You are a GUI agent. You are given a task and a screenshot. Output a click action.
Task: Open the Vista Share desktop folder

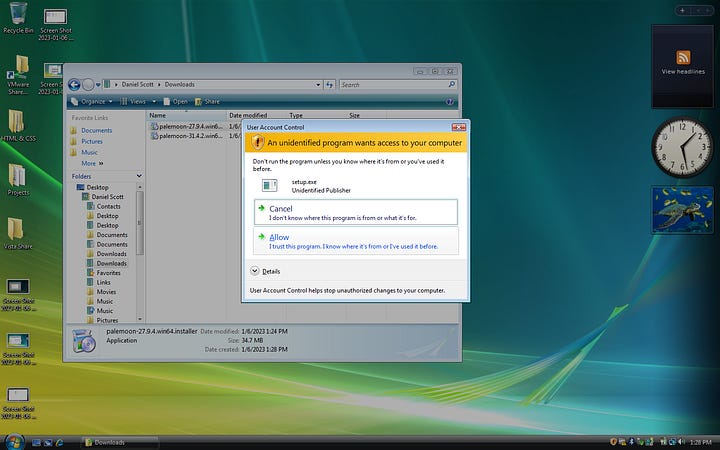17,233
